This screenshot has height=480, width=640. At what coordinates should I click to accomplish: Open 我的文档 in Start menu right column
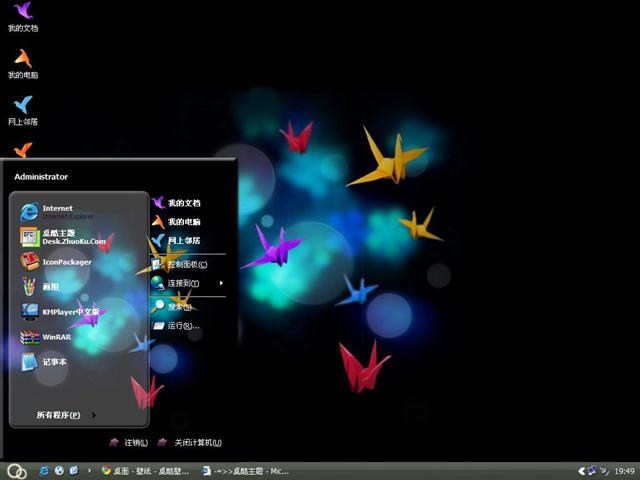(176, 203)
